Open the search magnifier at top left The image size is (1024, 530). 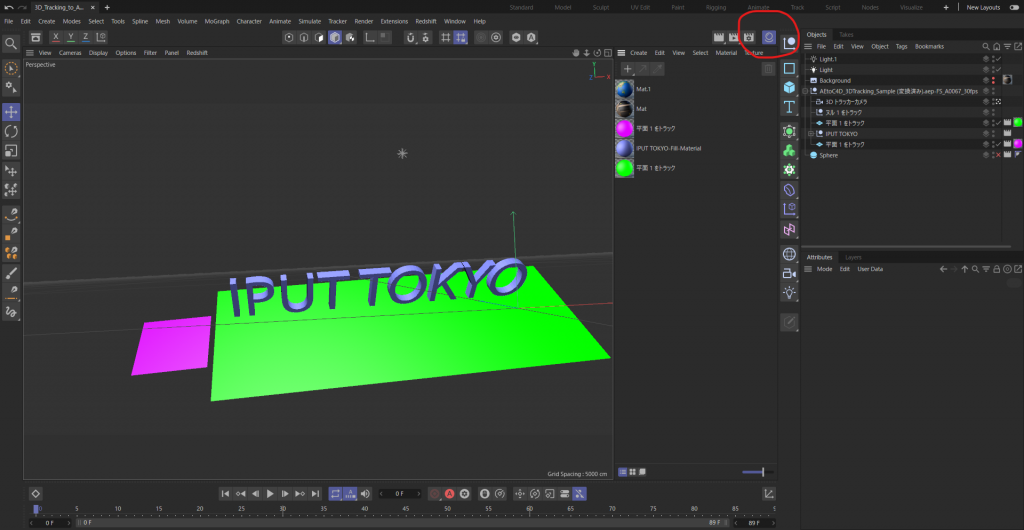[x=11, y=43]
